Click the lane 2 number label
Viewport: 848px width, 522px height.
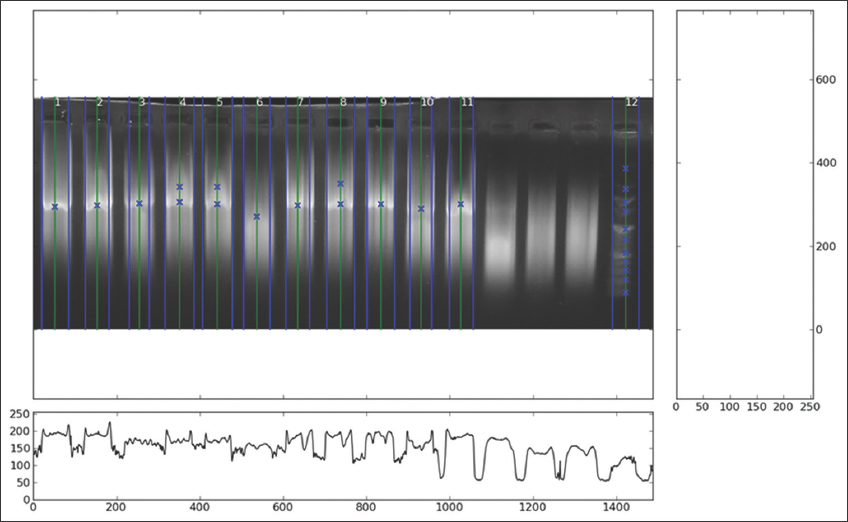(99, 102)
